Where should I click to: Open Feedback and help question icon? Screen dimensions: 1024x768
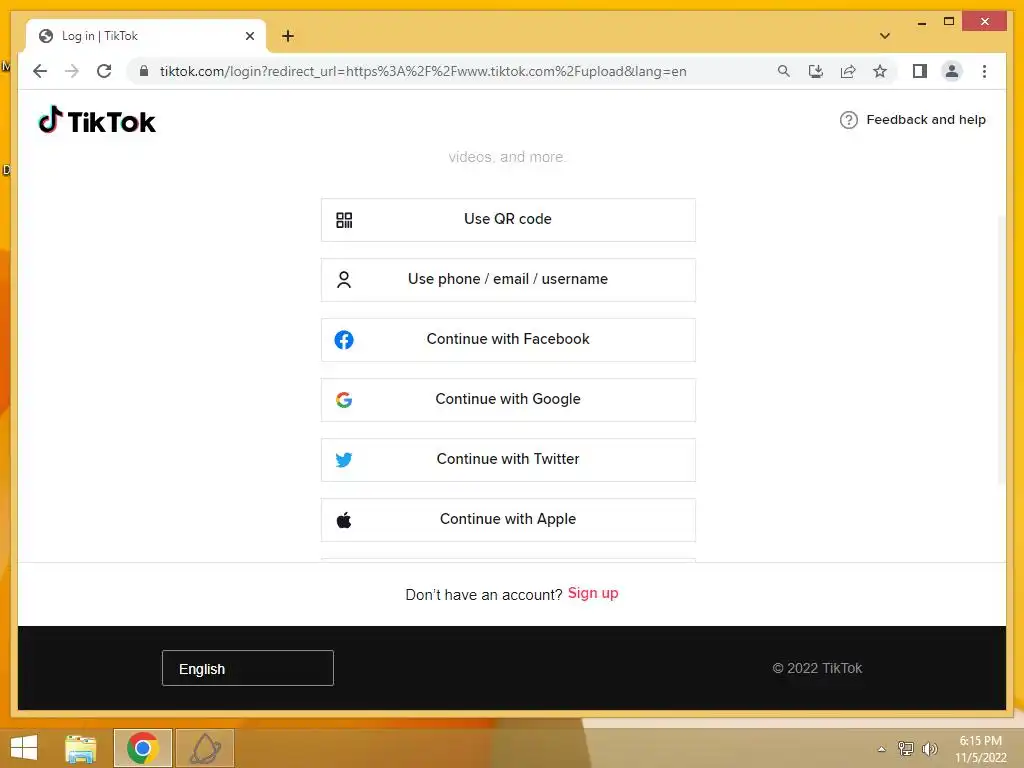tap(848, 120)
